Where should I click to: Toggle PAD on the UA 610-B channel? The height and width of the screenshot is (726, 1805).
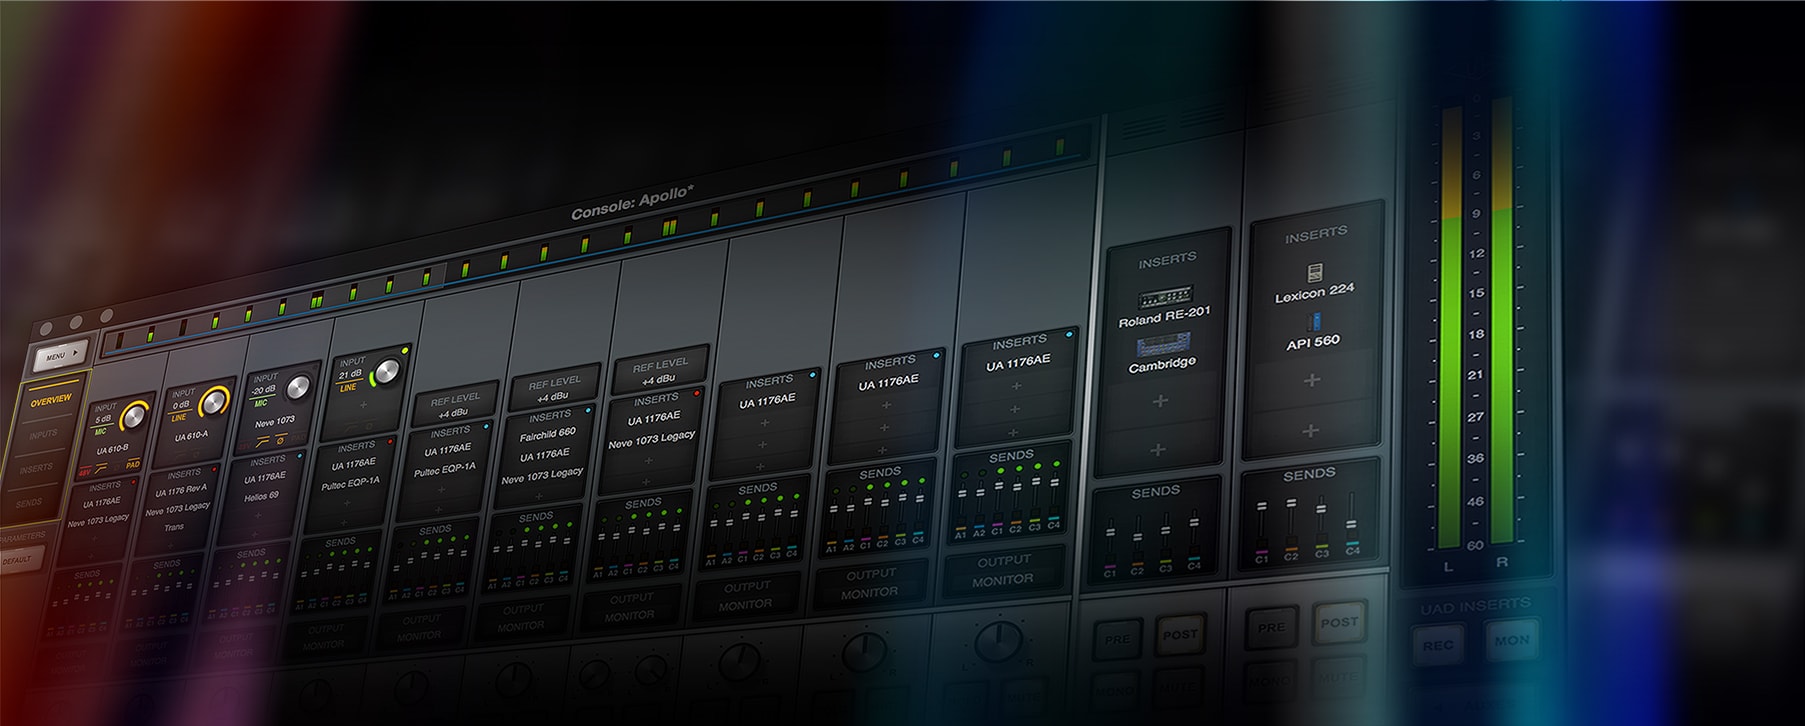coord(132,464)
